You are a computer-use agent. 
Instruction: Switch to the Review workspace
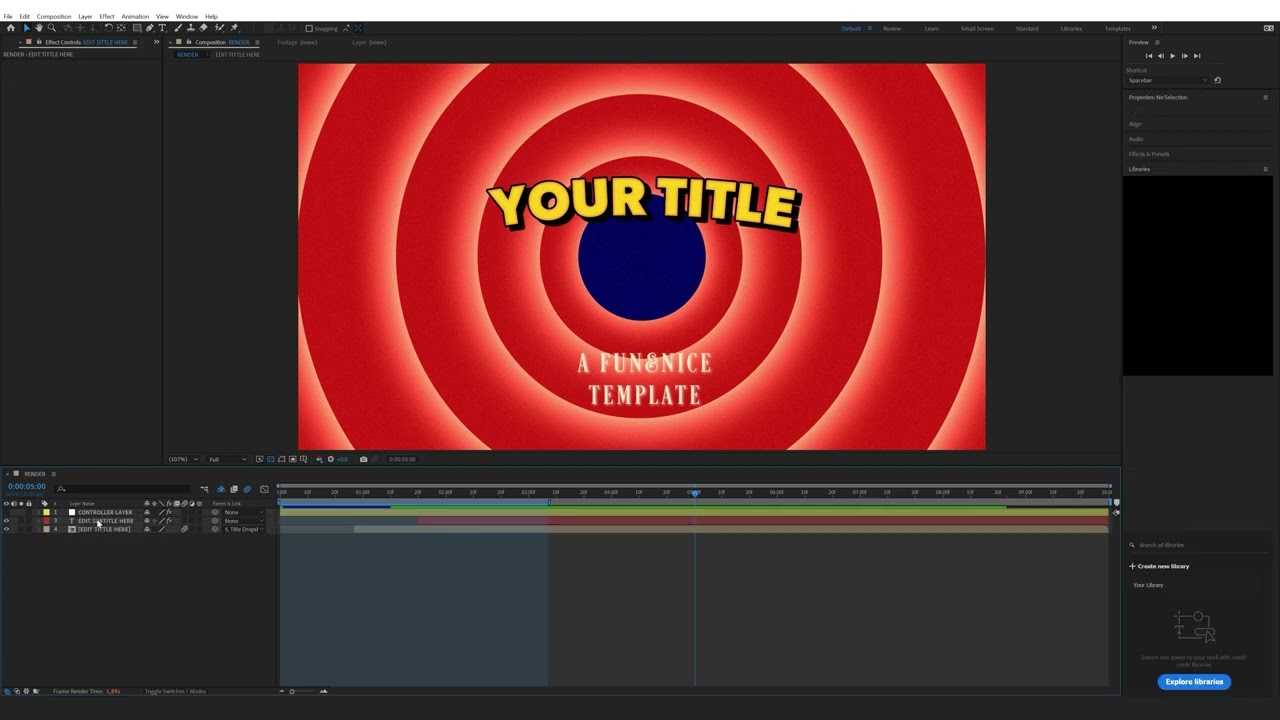click(x=891, y=28)
